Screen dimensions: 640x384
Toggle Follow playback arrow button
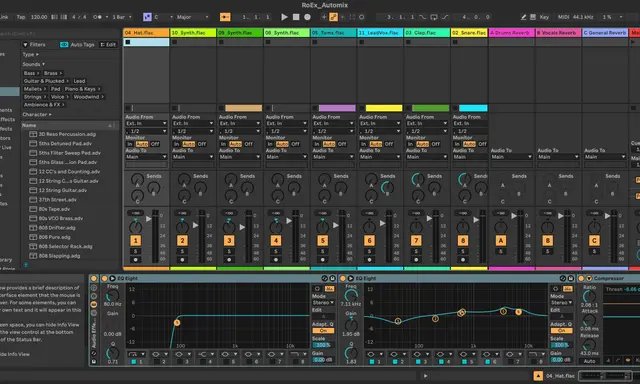point(225,17)
